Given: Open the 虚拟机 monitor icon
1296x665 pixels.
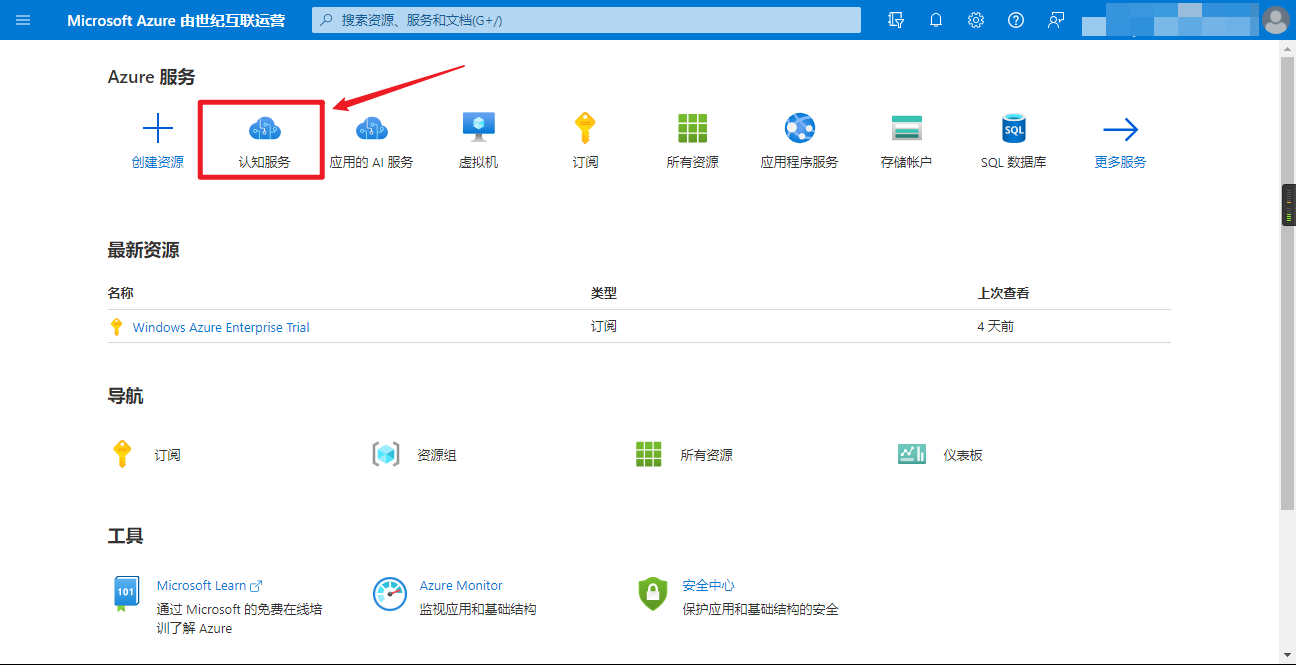Looking at the screenshot, I should (479, 127).
